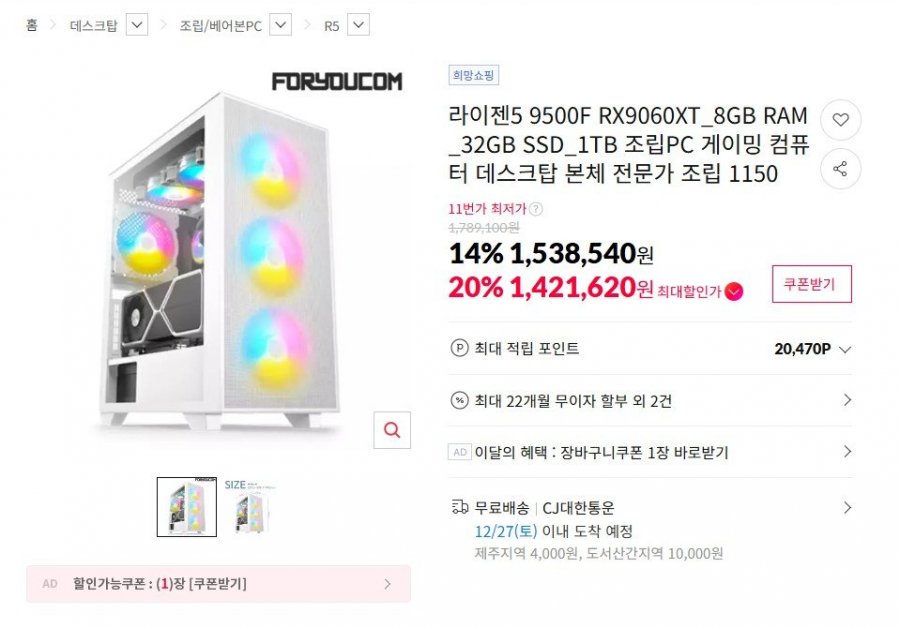
Task: Click the question mark next to 11번가 최저가
Action: click(536, 209)
